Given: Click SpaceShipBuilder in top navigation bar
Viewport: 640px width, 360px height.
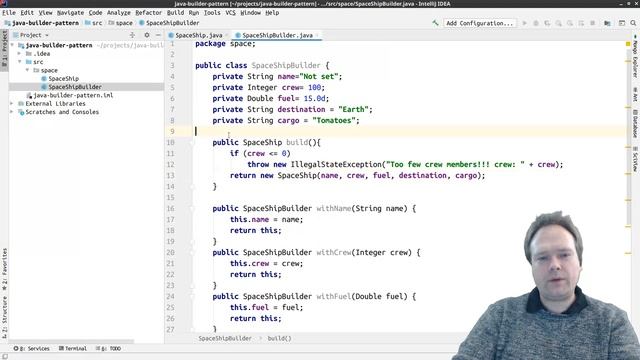Looking at the screenshot, I should click(x=173, y=23).
